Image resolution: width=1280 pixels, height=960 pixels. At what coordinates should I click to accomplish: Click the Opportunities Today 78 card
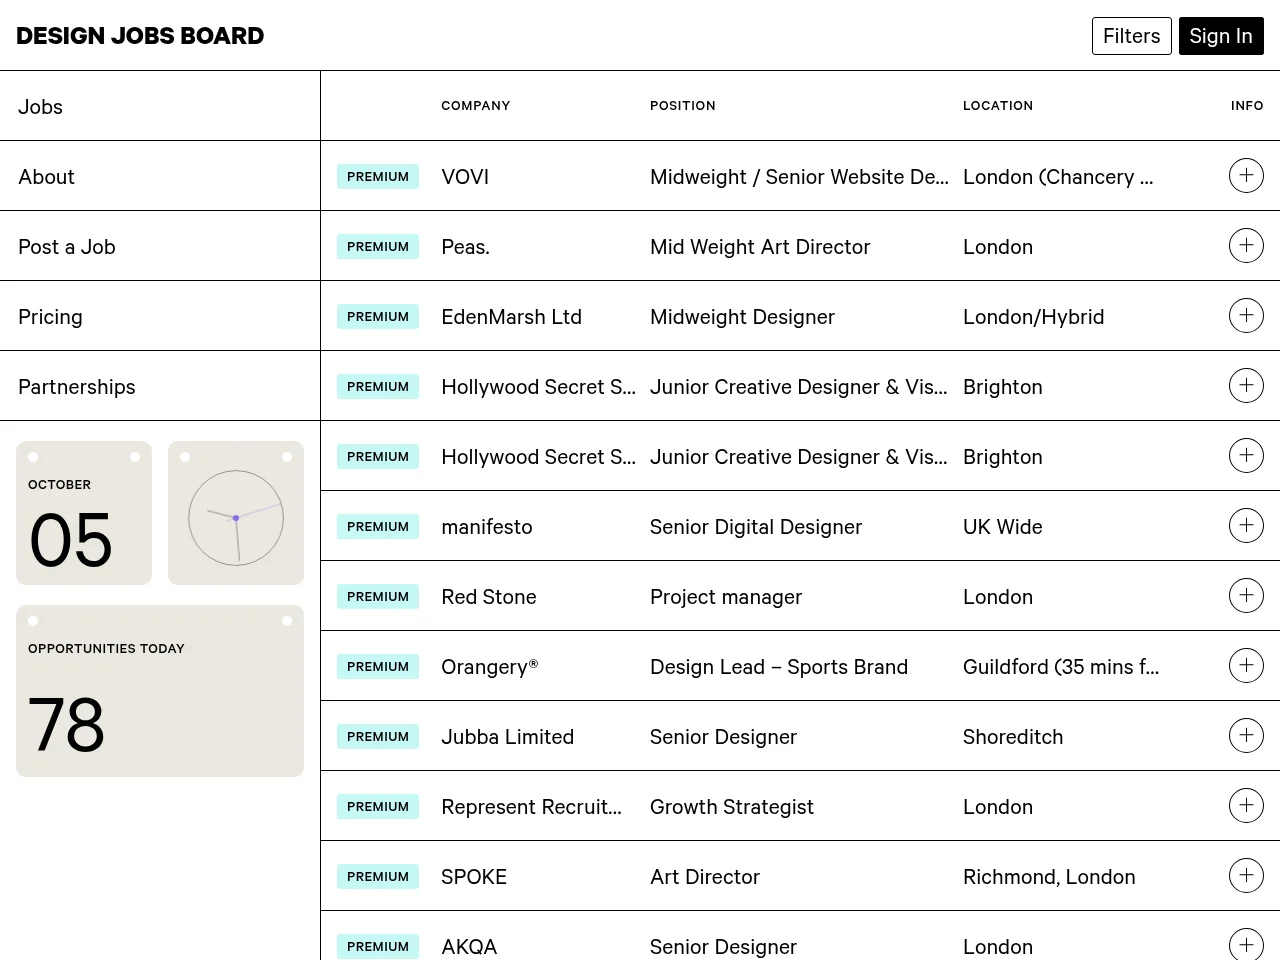click(160, 691)
